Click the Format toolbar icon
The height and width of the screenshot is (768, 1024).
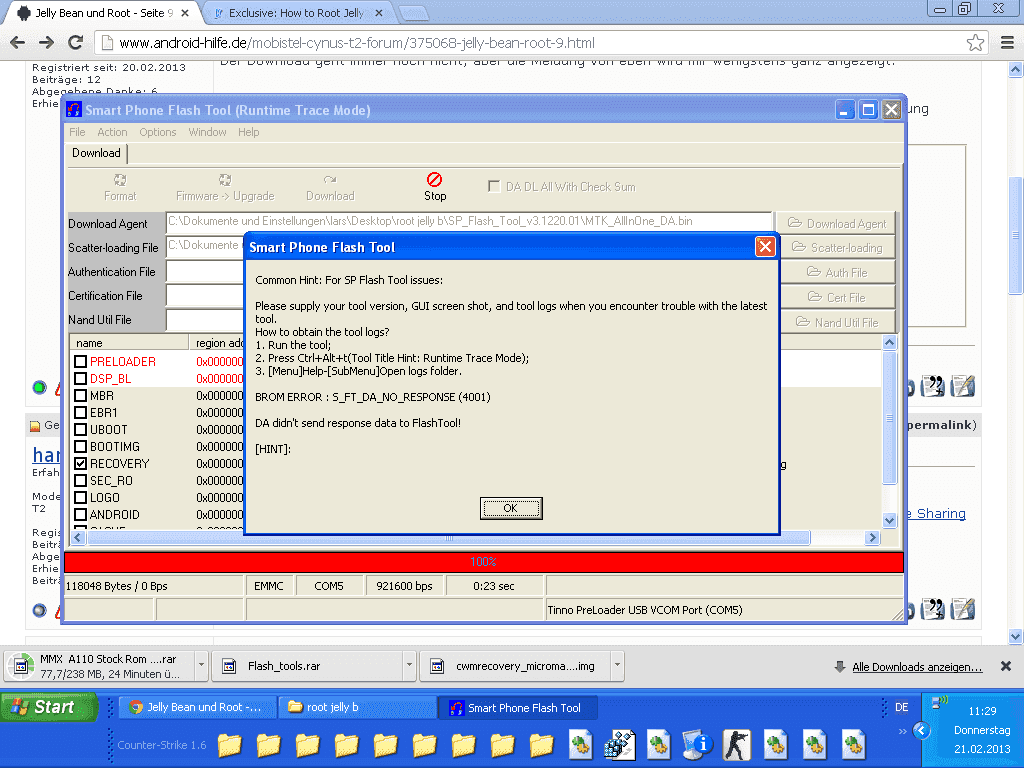tap(120, 180)
